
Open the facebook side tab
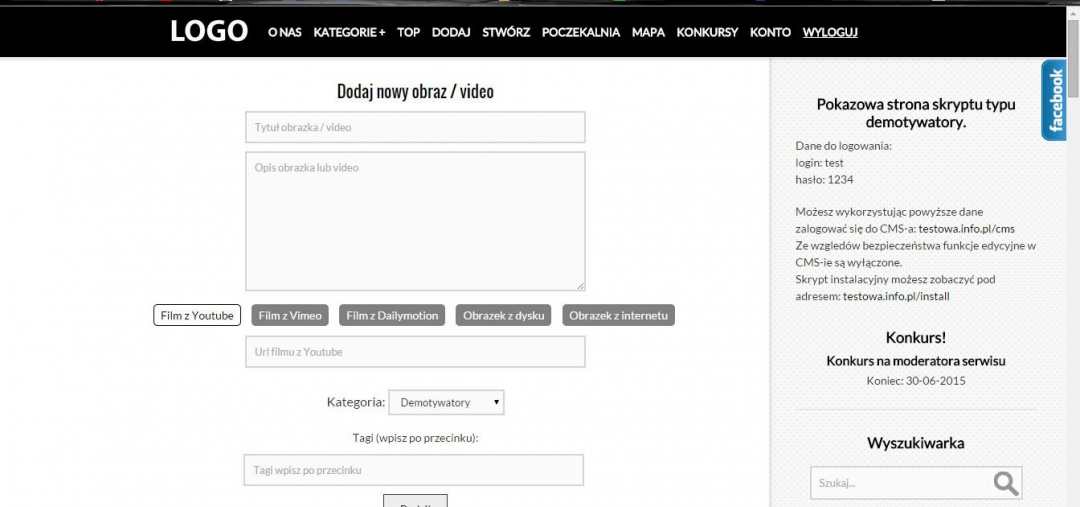click(x=1054, y=101)
